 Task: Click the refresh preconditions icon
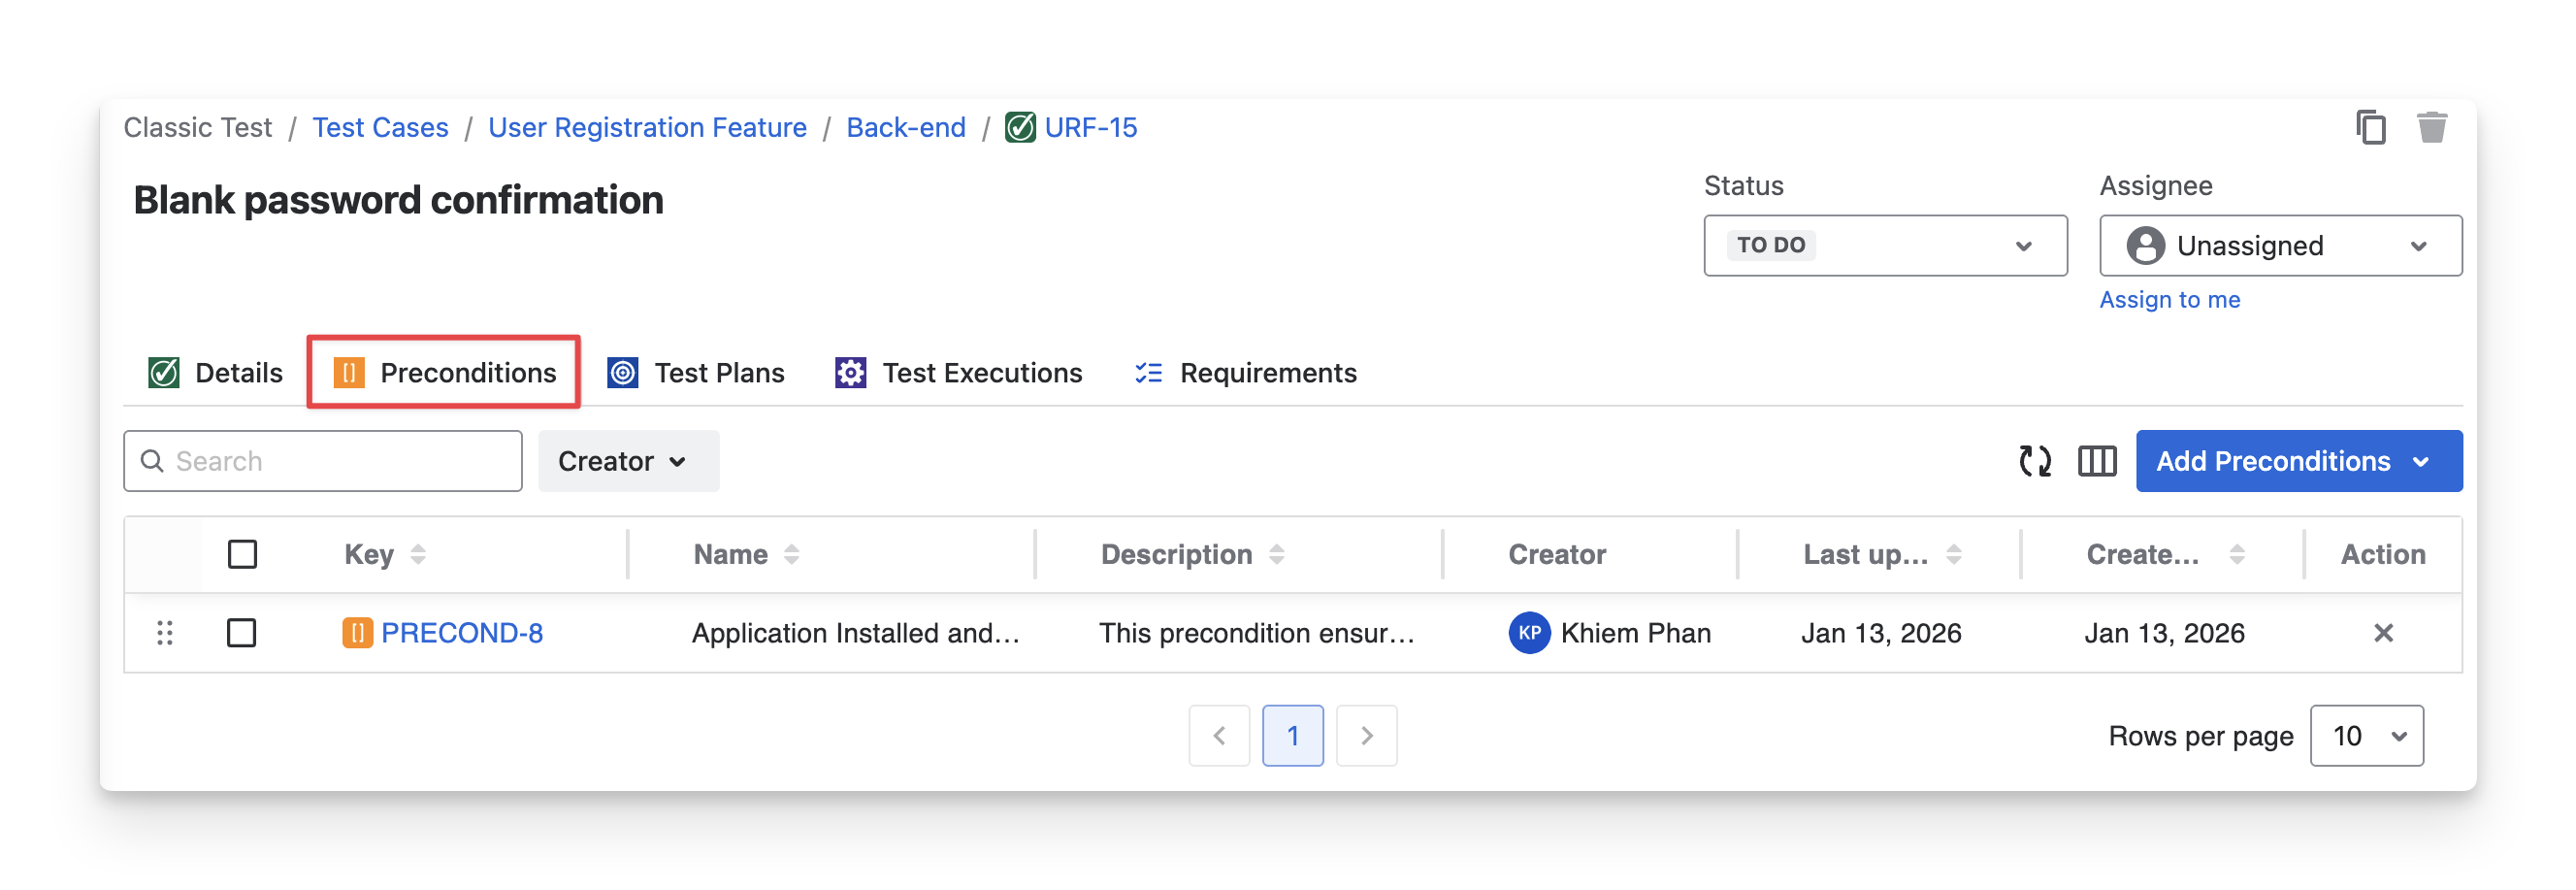tap(2034, 461)
